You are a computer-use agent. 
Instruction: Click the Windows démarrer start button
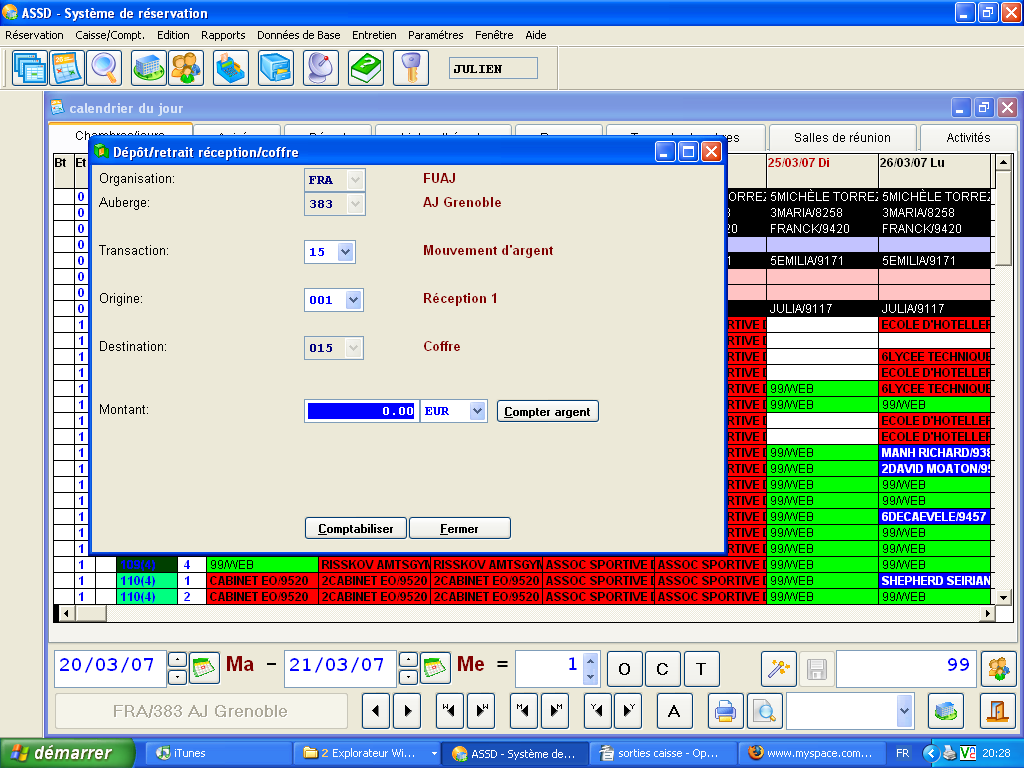66,753
